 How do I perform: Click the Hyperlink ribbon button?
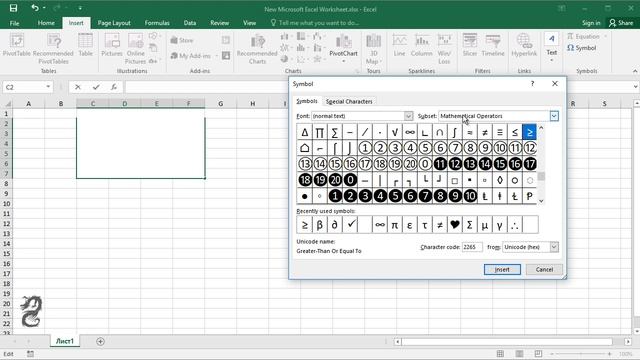524,45
